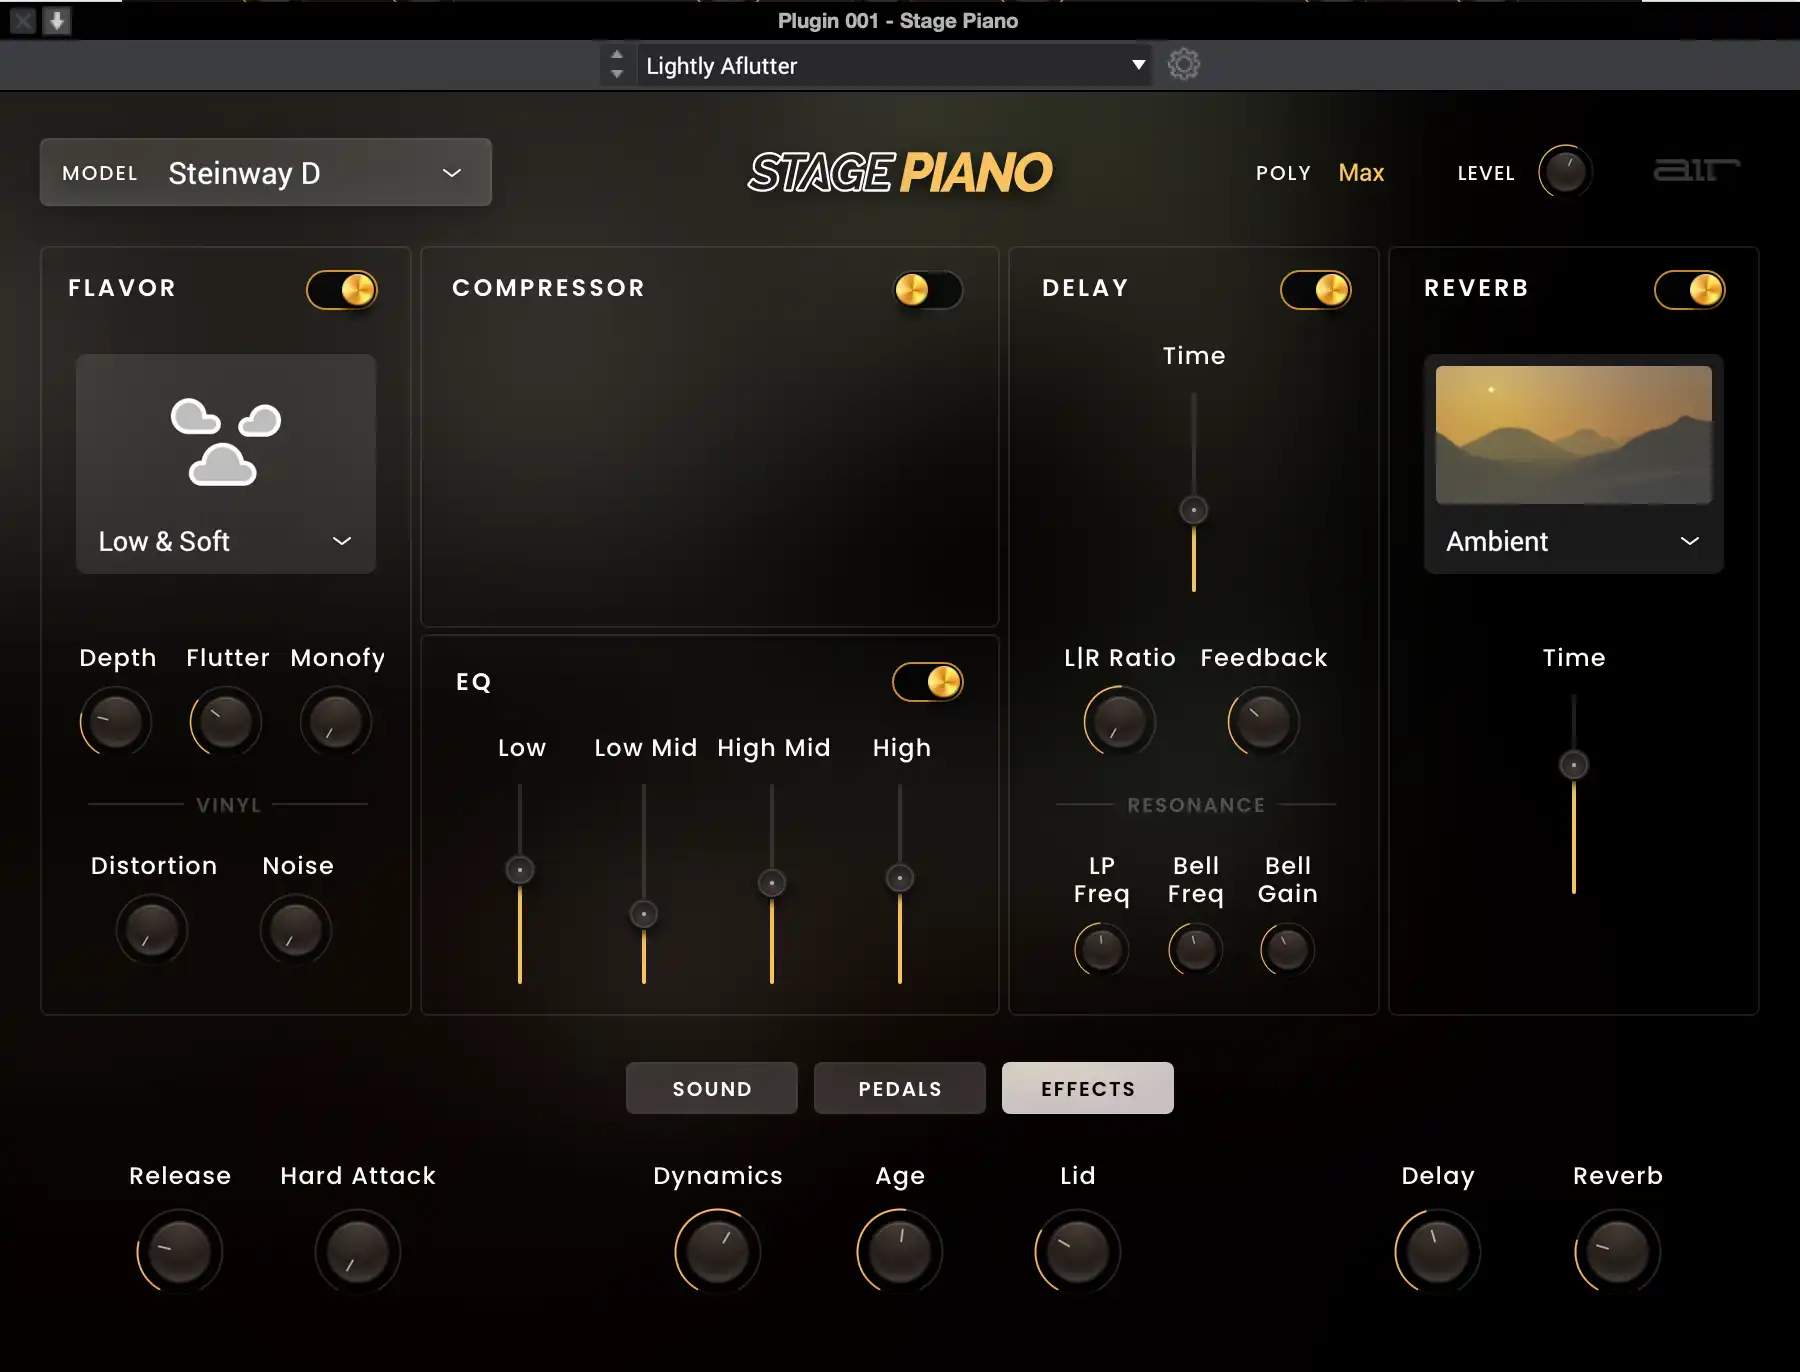Disable the Reverb effect
The width and height of the screenshot is (1800, 1372).
(x=1689, y=290)
